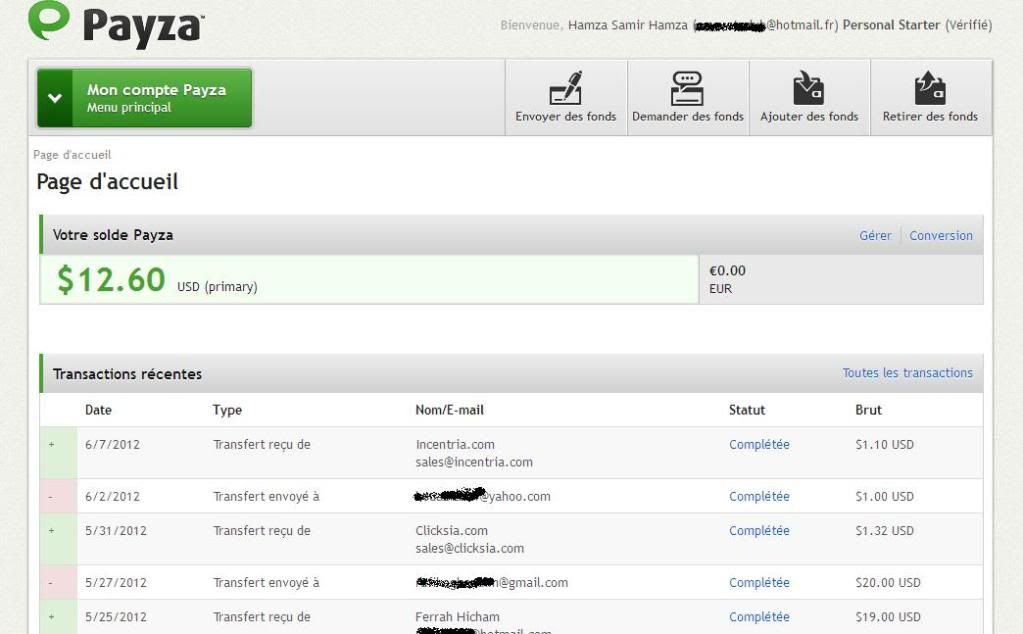Click Complétée status for 5/27/2012 transfer
Image resolution: width=1023 pixels, height=634 pixels.
coord(759,583)
